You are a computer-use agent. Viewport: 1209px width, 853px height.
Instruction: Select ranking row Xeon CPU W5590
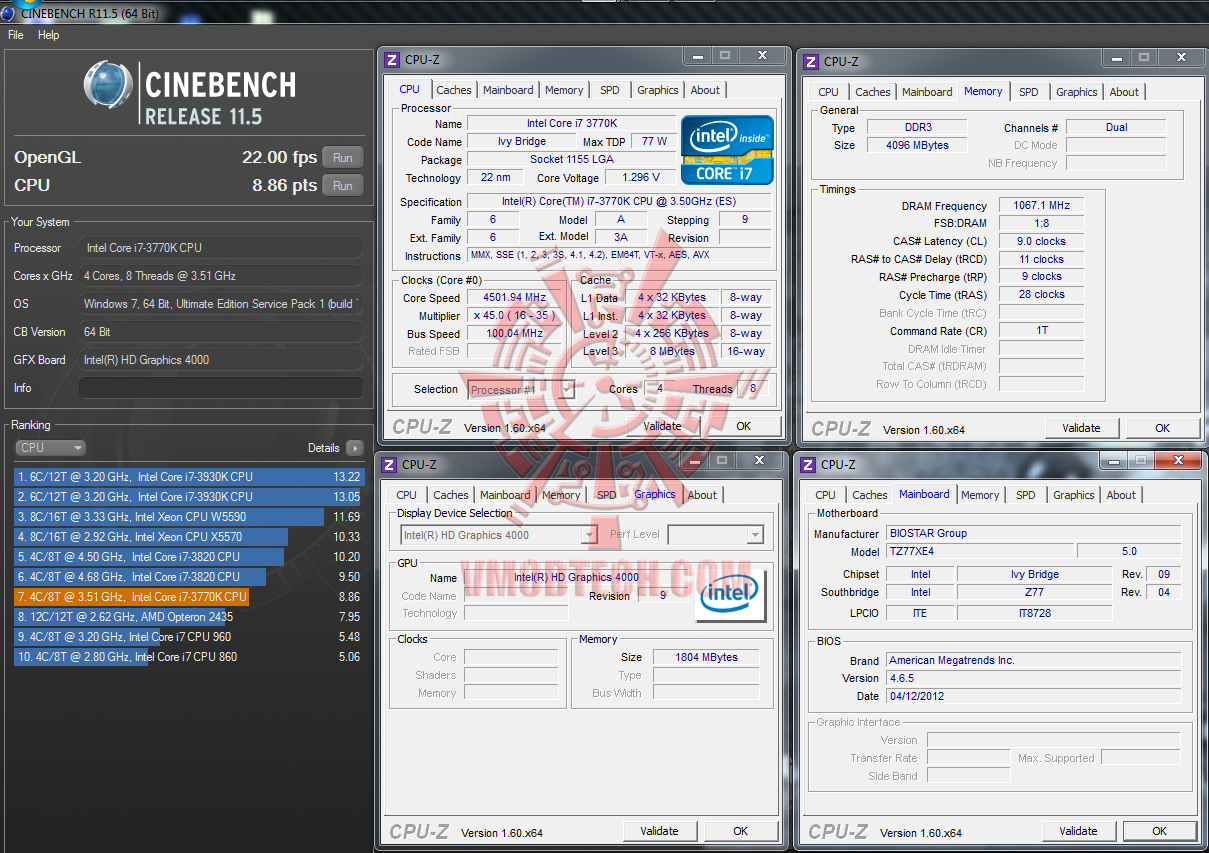click(188, 517)
